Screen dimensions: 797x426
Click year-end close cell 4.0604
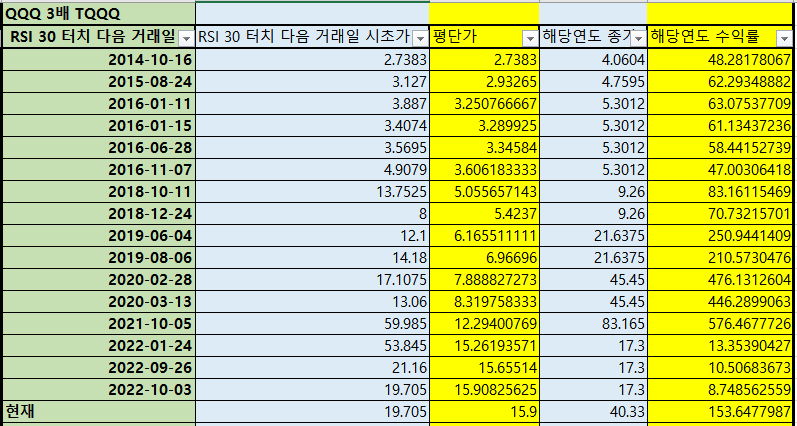point(593,59)
